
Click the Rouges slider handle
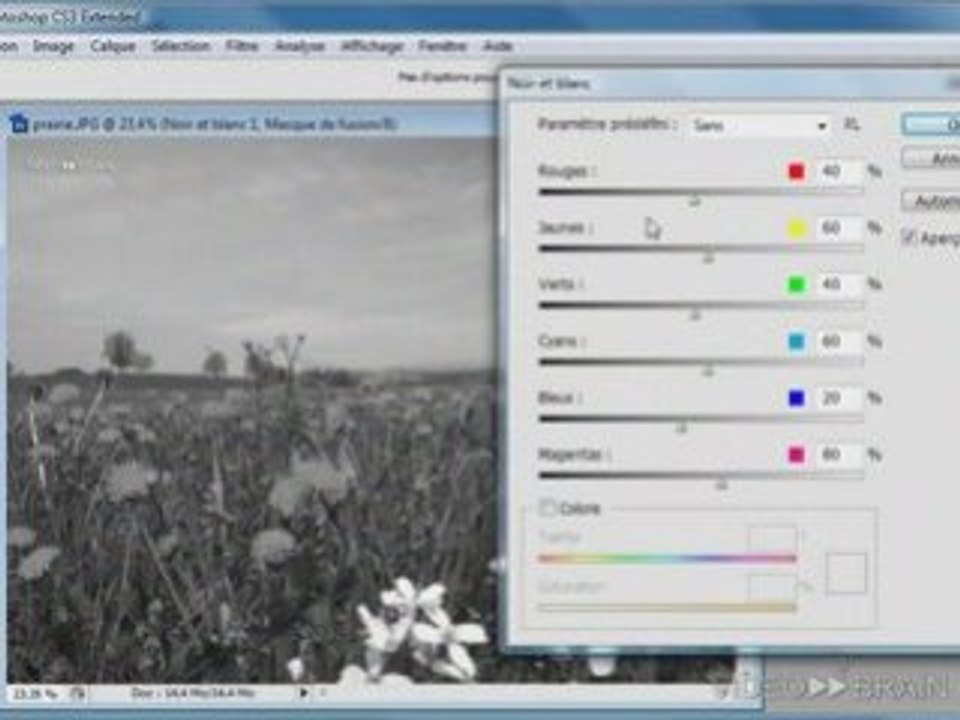click(694, 201)
